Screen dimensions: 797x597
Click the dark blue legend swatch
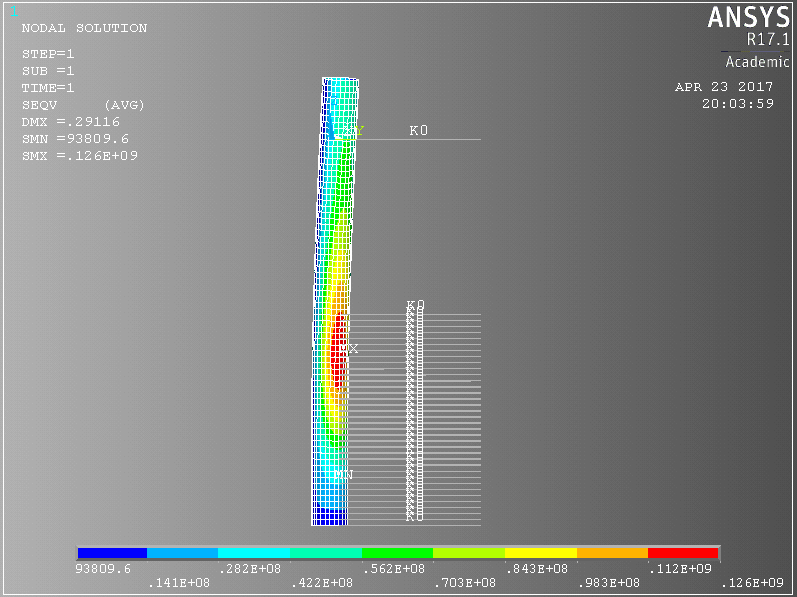click(112, 553)
